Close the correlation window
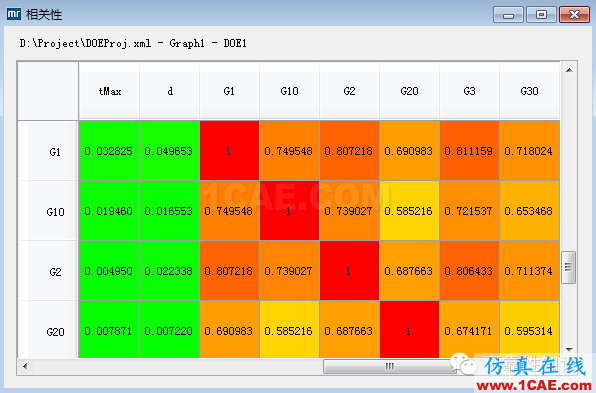 point(574,15)
